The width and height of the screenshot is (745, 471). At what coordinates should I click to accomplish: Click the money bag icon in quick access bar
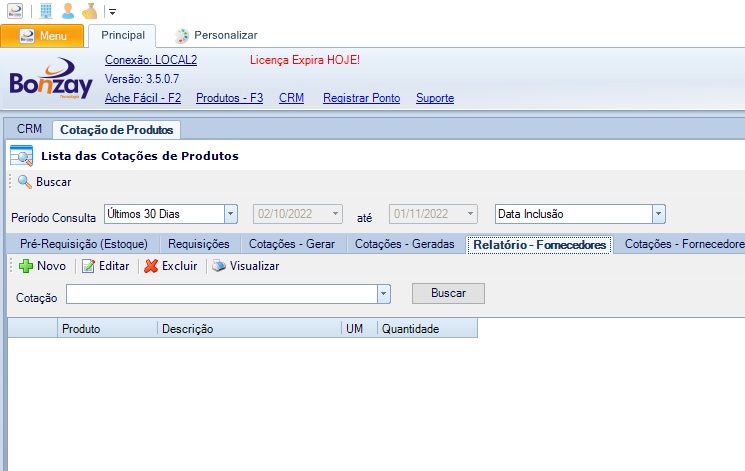(89, 10)
